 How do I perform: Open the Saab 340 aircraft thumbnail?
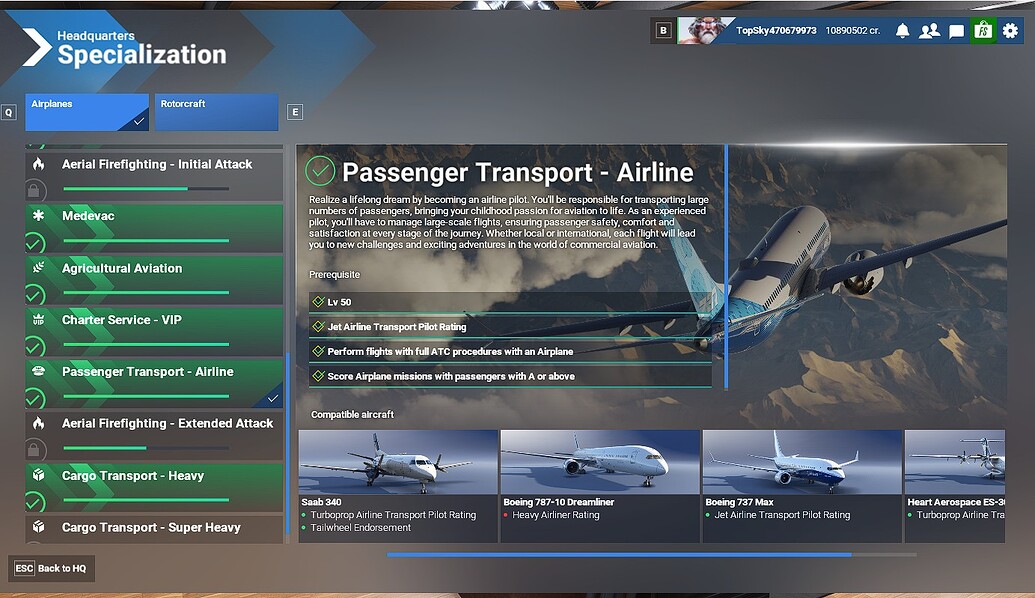[398, 462]
